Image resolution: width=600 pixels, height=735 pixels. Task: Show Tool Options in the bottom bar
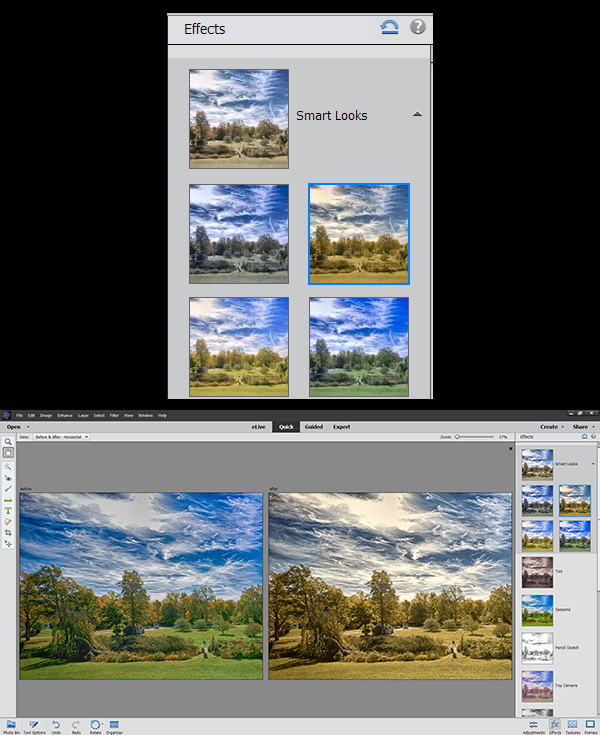tap(34, 727)
